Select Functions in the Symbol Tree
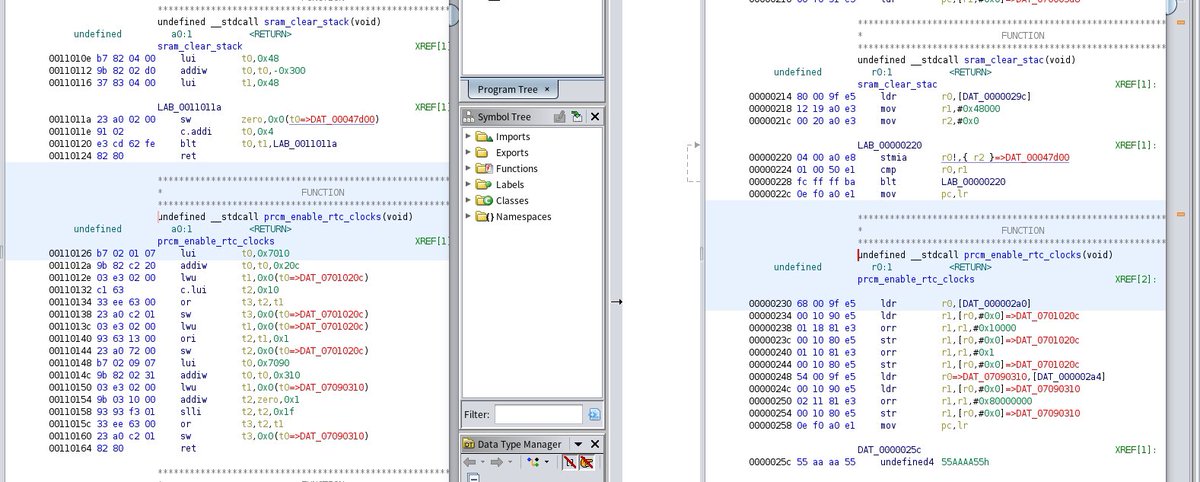 point(517,169)
